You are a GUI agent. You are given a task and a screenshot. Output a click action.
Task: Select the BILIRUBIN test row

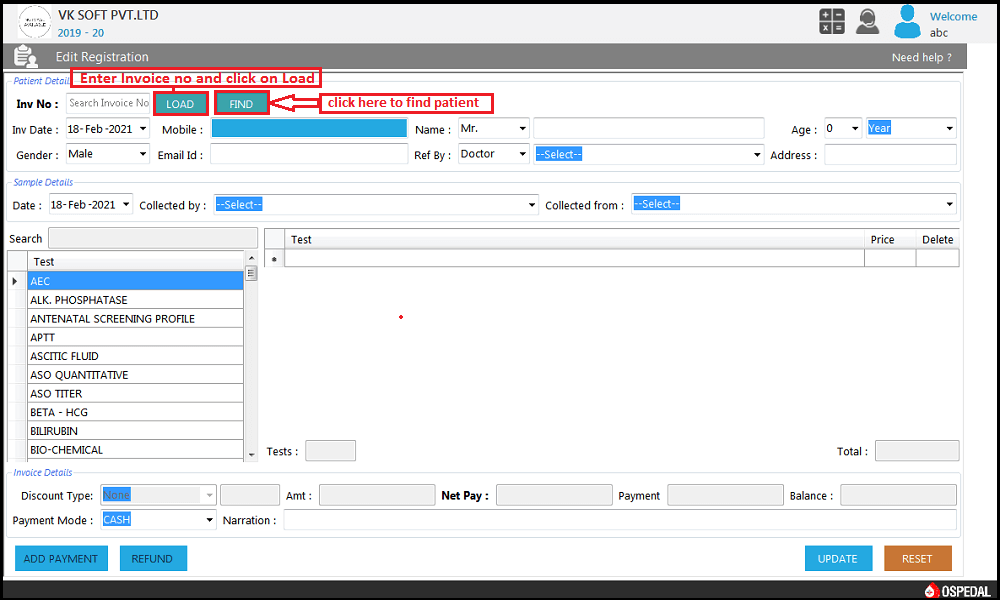pyautogui.click(x=135, y=431)
